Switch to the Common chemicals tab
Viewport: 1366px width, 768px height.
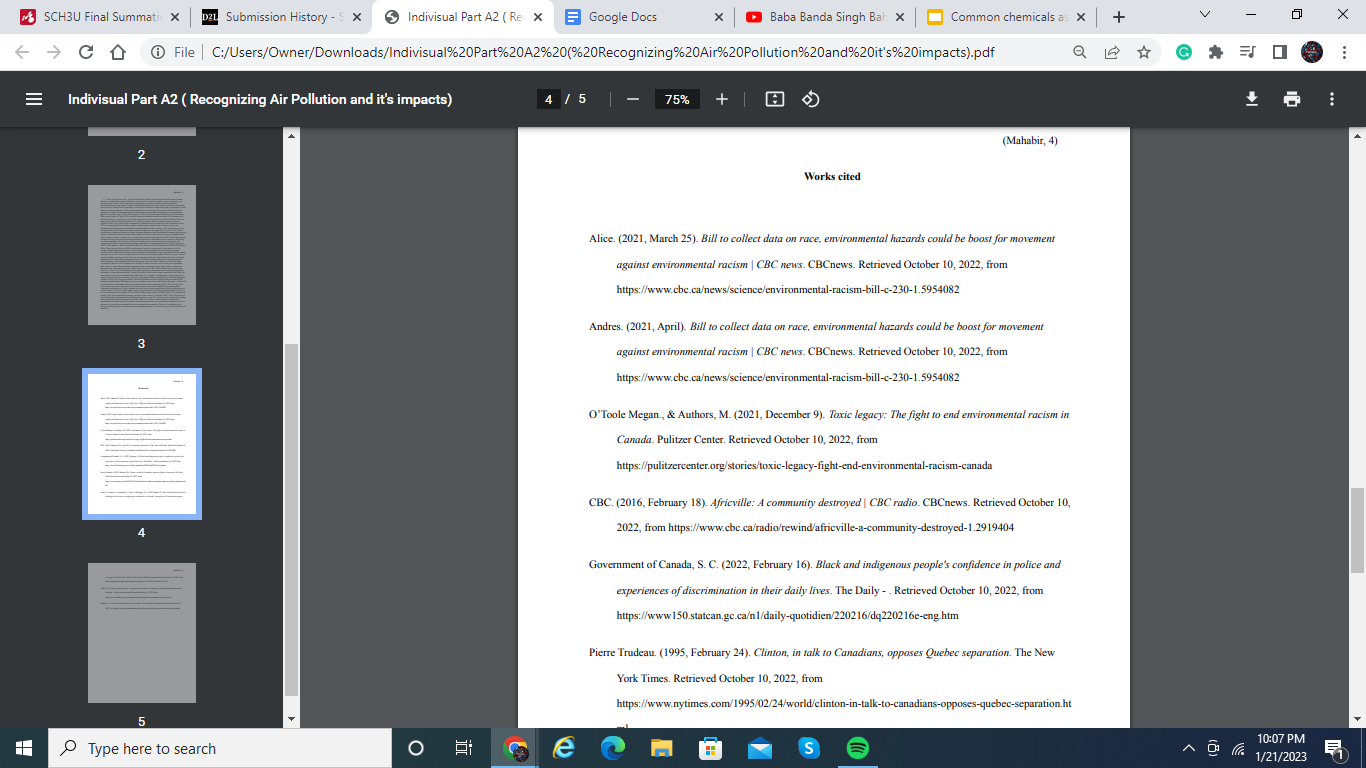tap(1008, 17)
